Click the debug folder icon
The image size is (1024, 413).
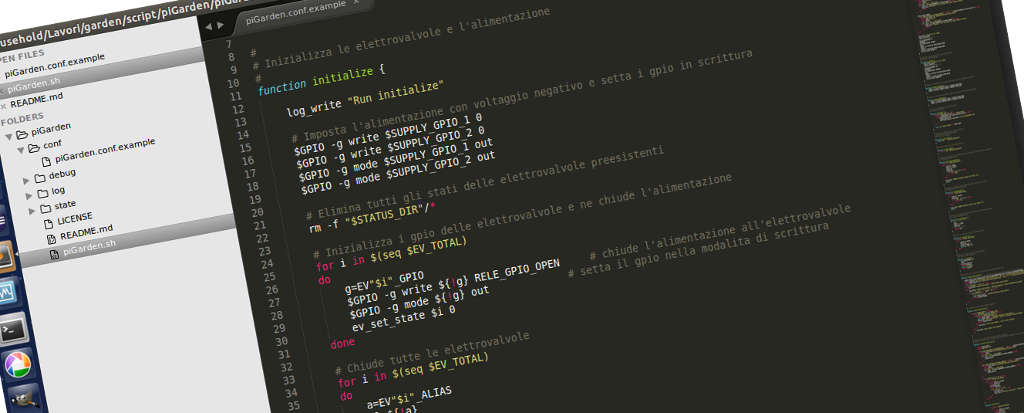click(x=40, y=178)
